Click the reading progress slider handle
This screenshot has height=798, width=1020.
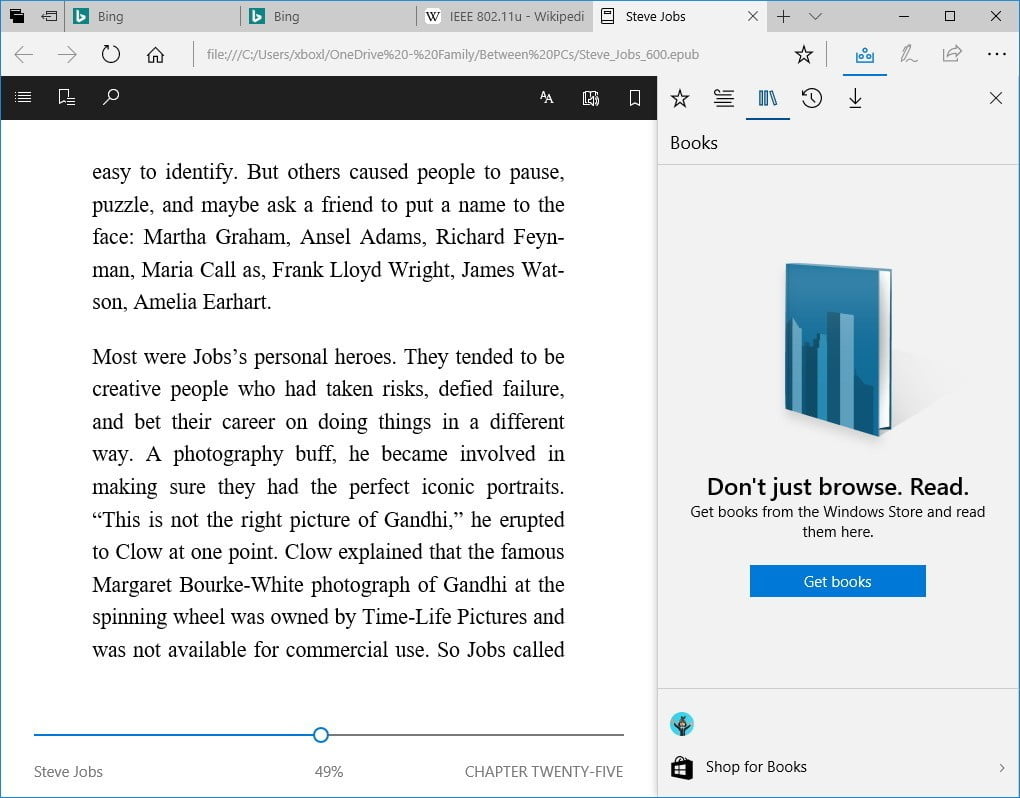[321, 735]
